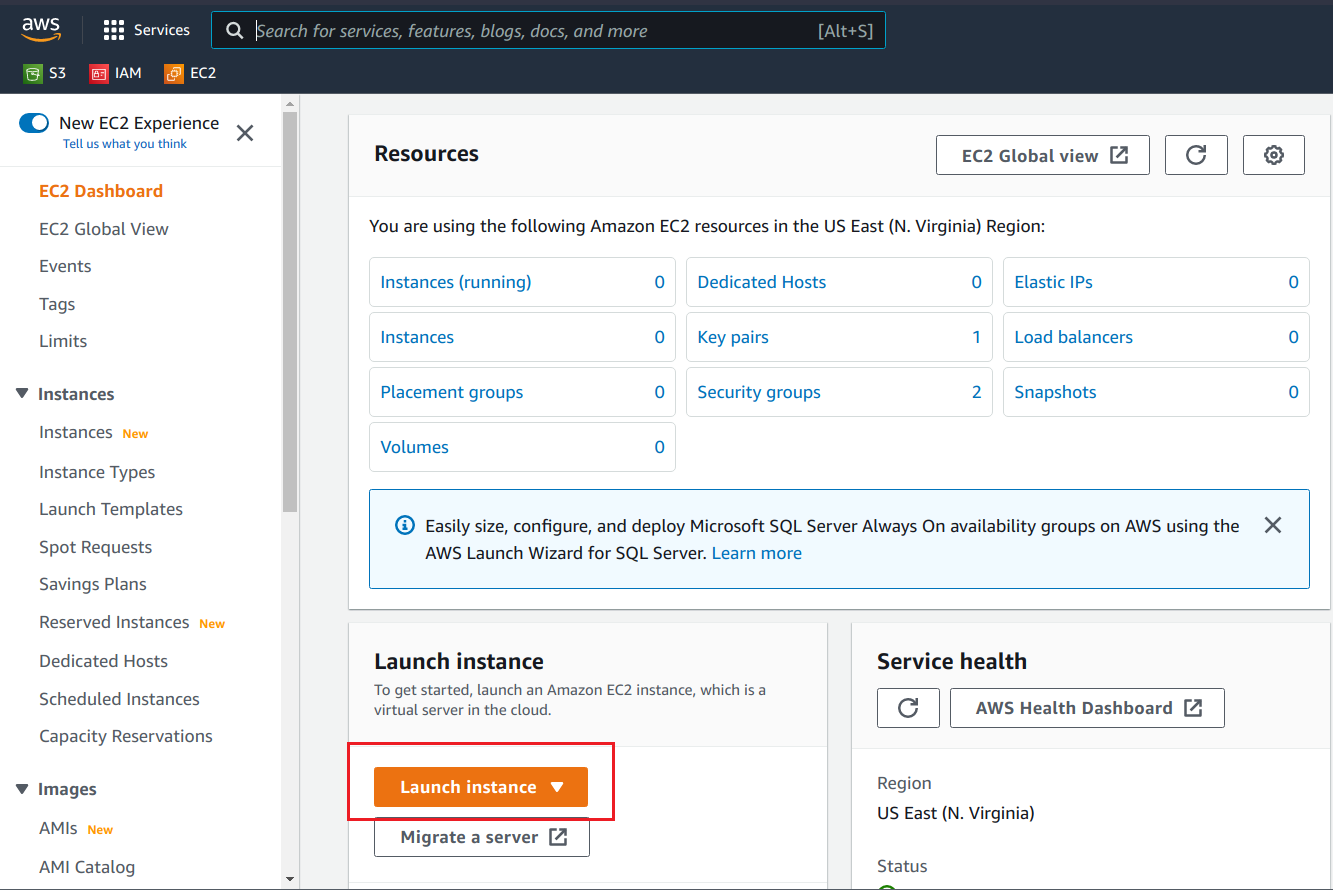Open Launch Templates in sidebar

[111, 509]
